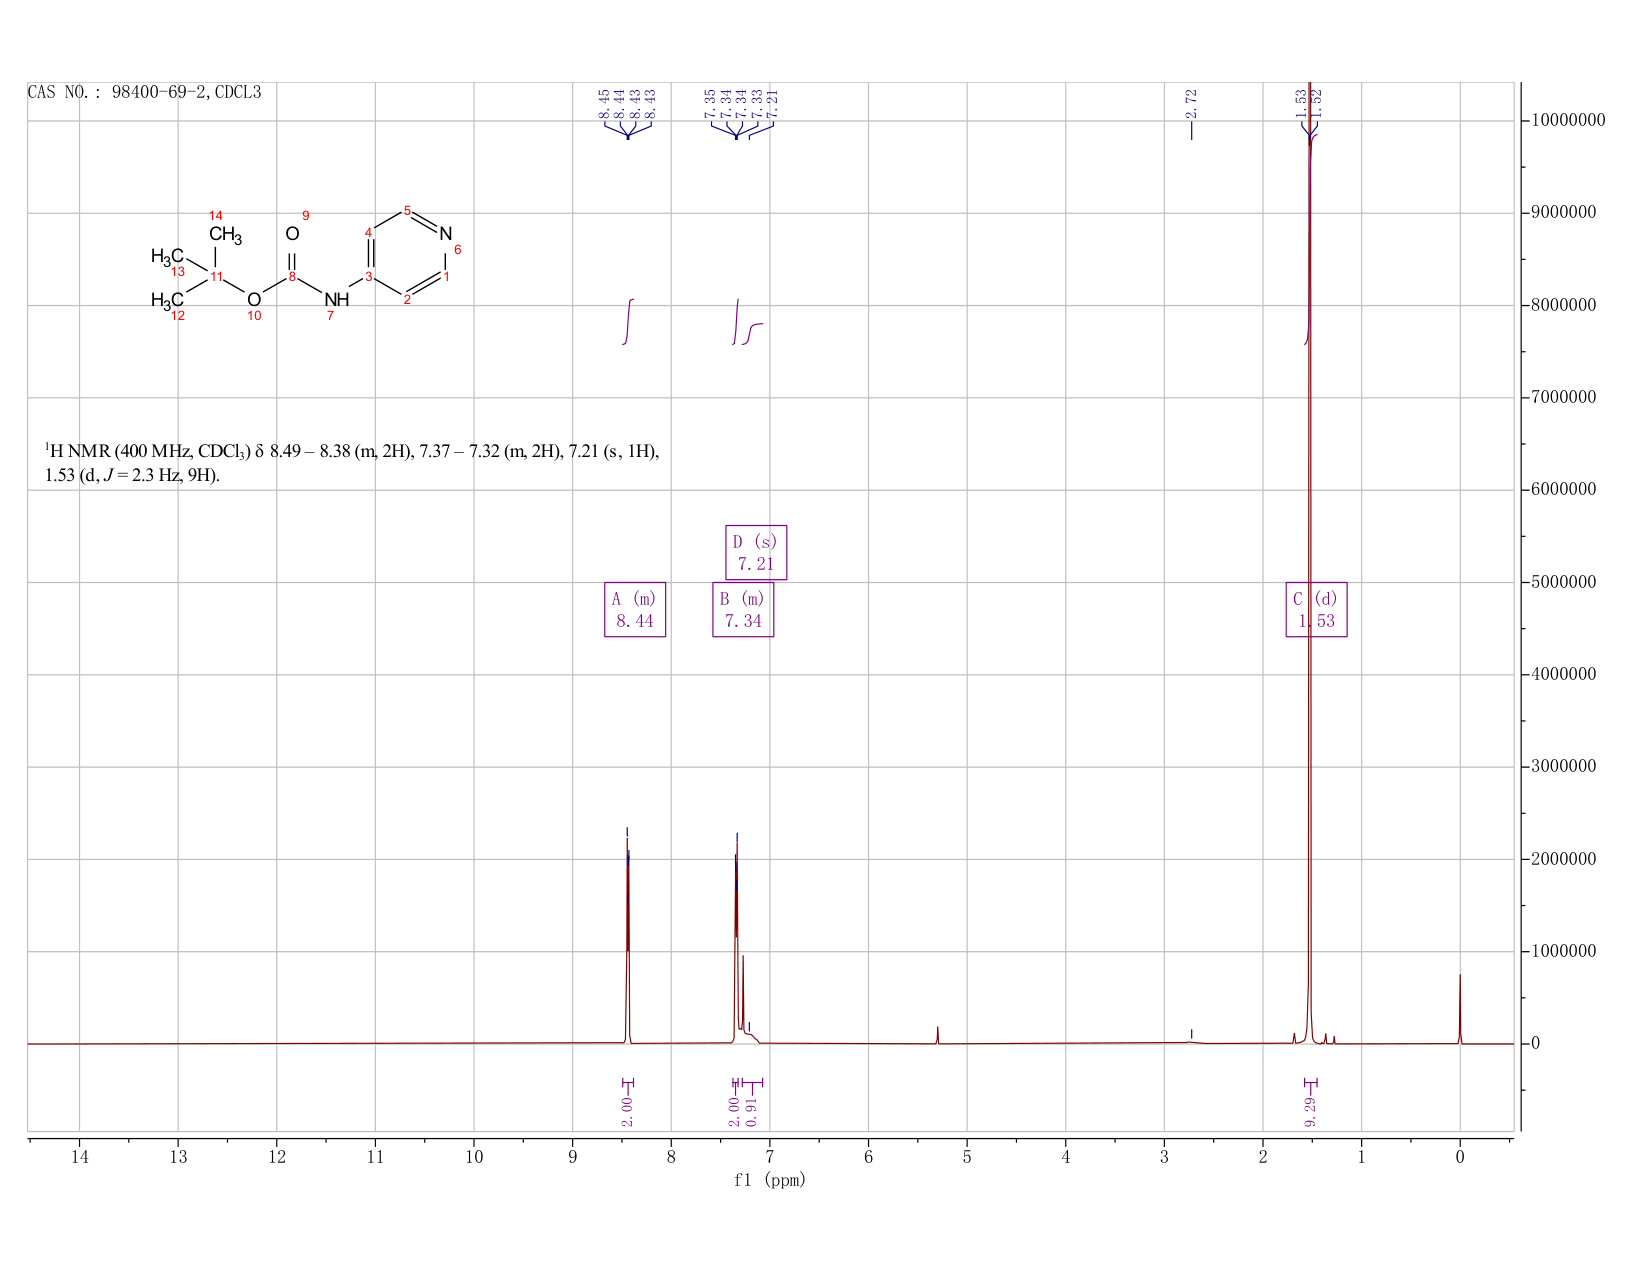The height and width of the screenshot is (1275, 1650).
Task: Click the multiplet box C (d) 1.53
Action: tap(1317, 609)
